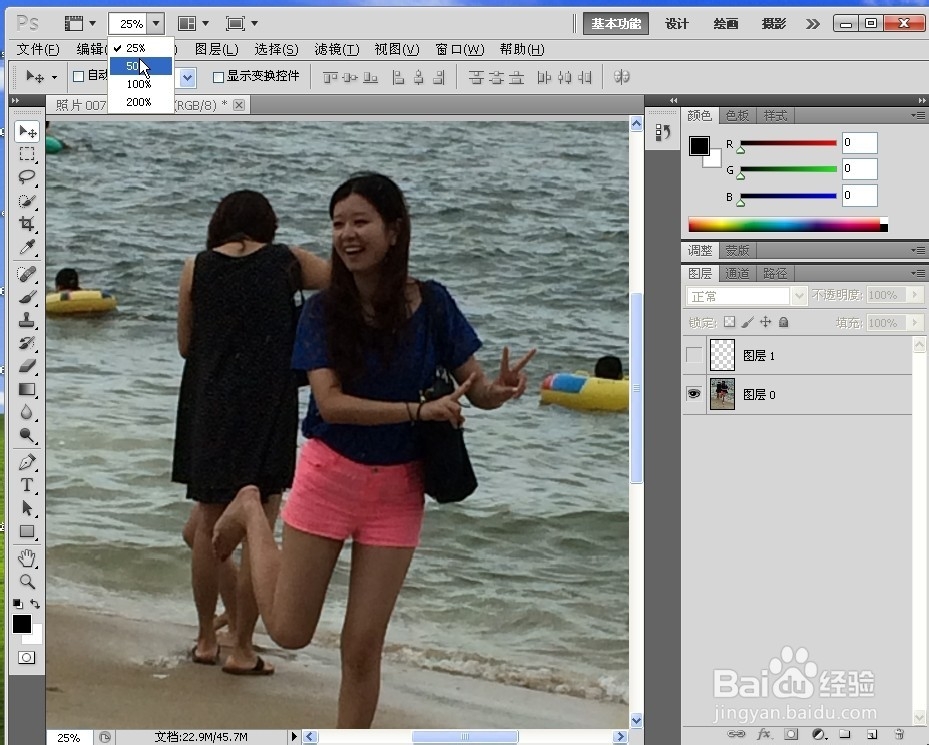The width and height of the screenshot is (929, 745).
Task: Select the Path Selection tool
Action: coord(27,508)
